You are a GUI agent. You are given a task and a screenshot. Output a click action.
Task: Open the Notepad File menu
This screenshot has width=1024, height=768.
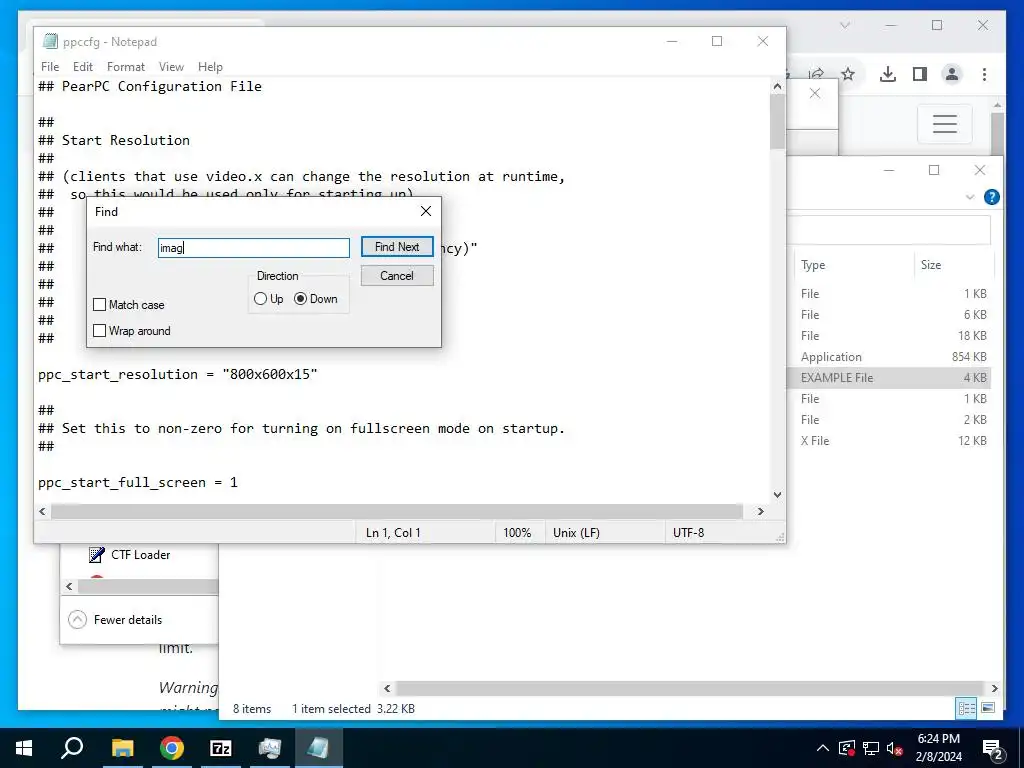[50, 67]
